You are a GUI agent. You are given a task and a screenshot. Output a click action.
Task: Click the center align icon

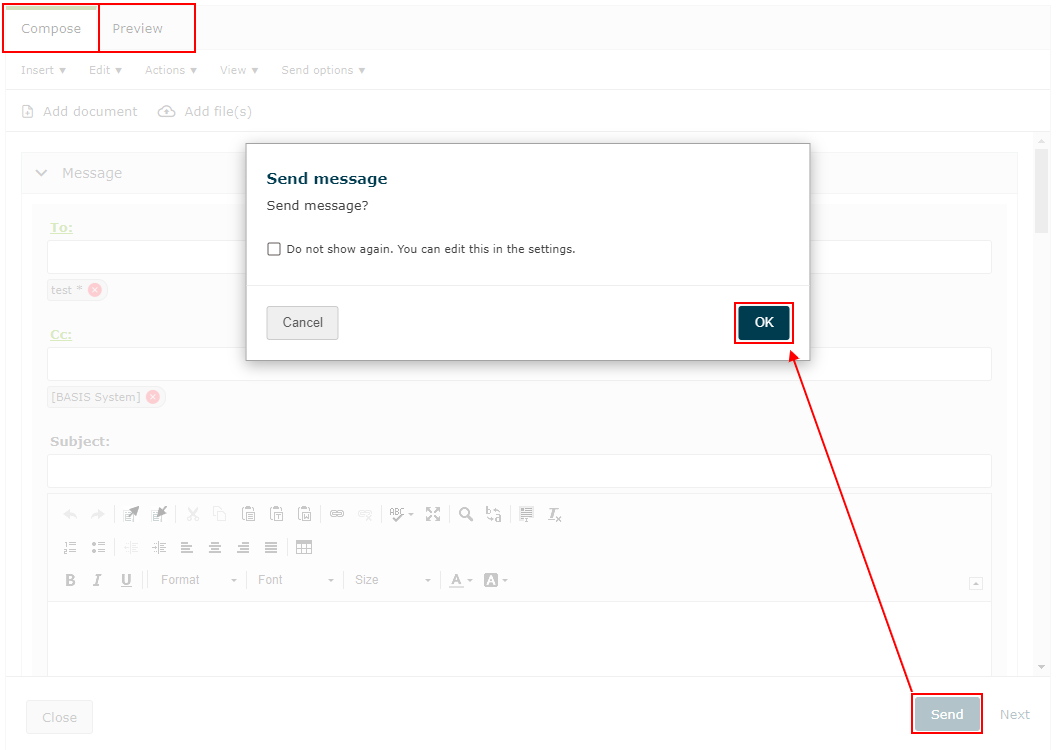(x=214, y=547)
